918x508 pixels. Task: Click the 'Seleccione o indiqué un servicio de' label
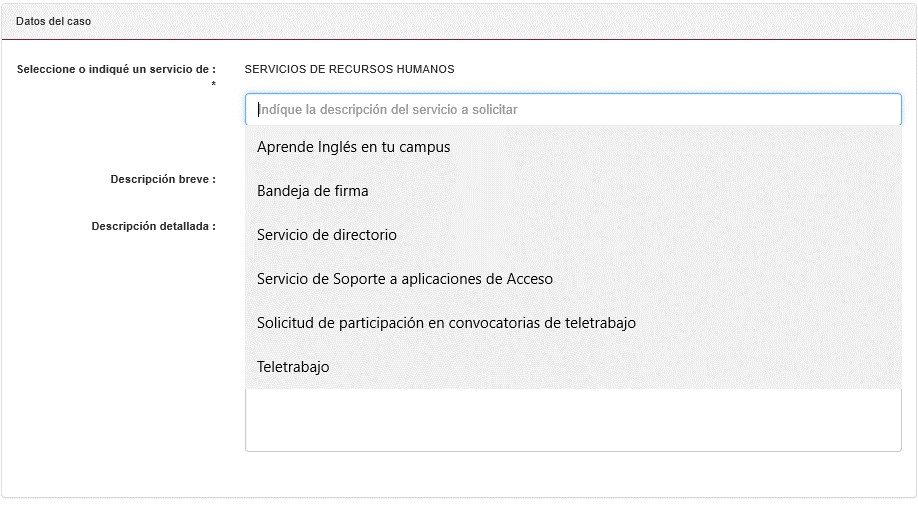click(116, 69)
